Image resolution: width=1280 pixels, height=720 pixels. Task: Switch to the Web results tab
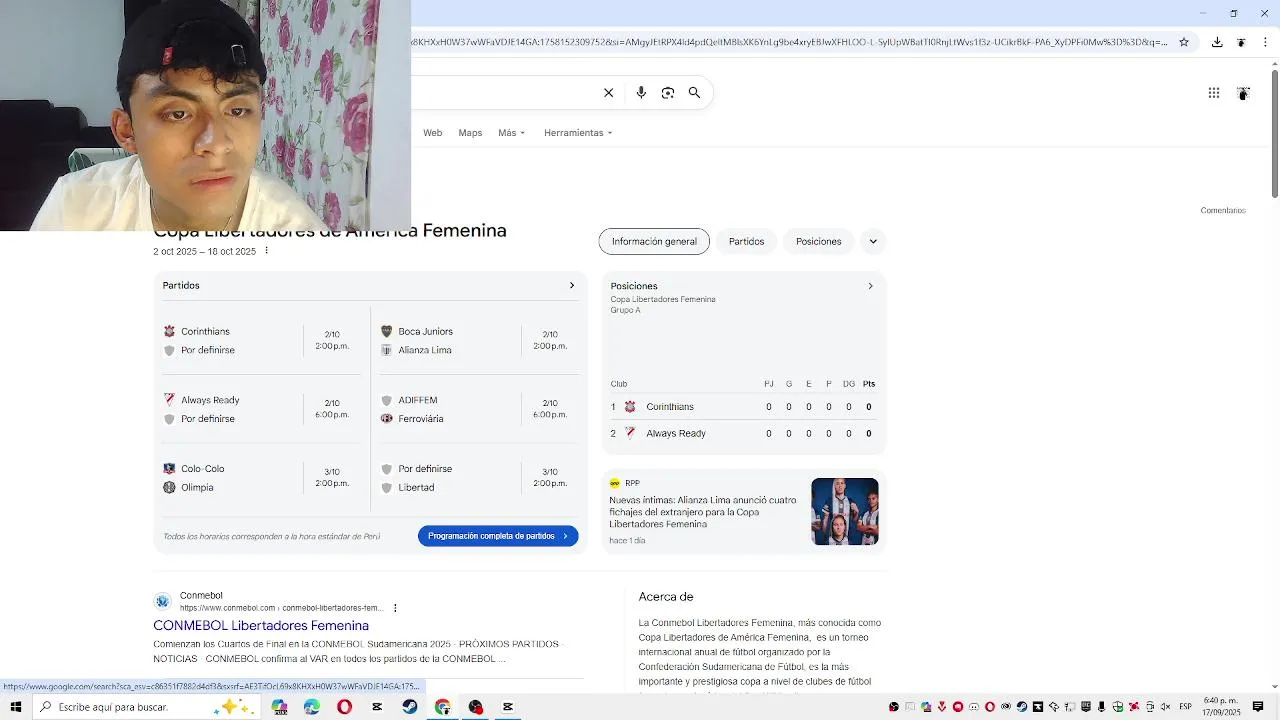432,133
